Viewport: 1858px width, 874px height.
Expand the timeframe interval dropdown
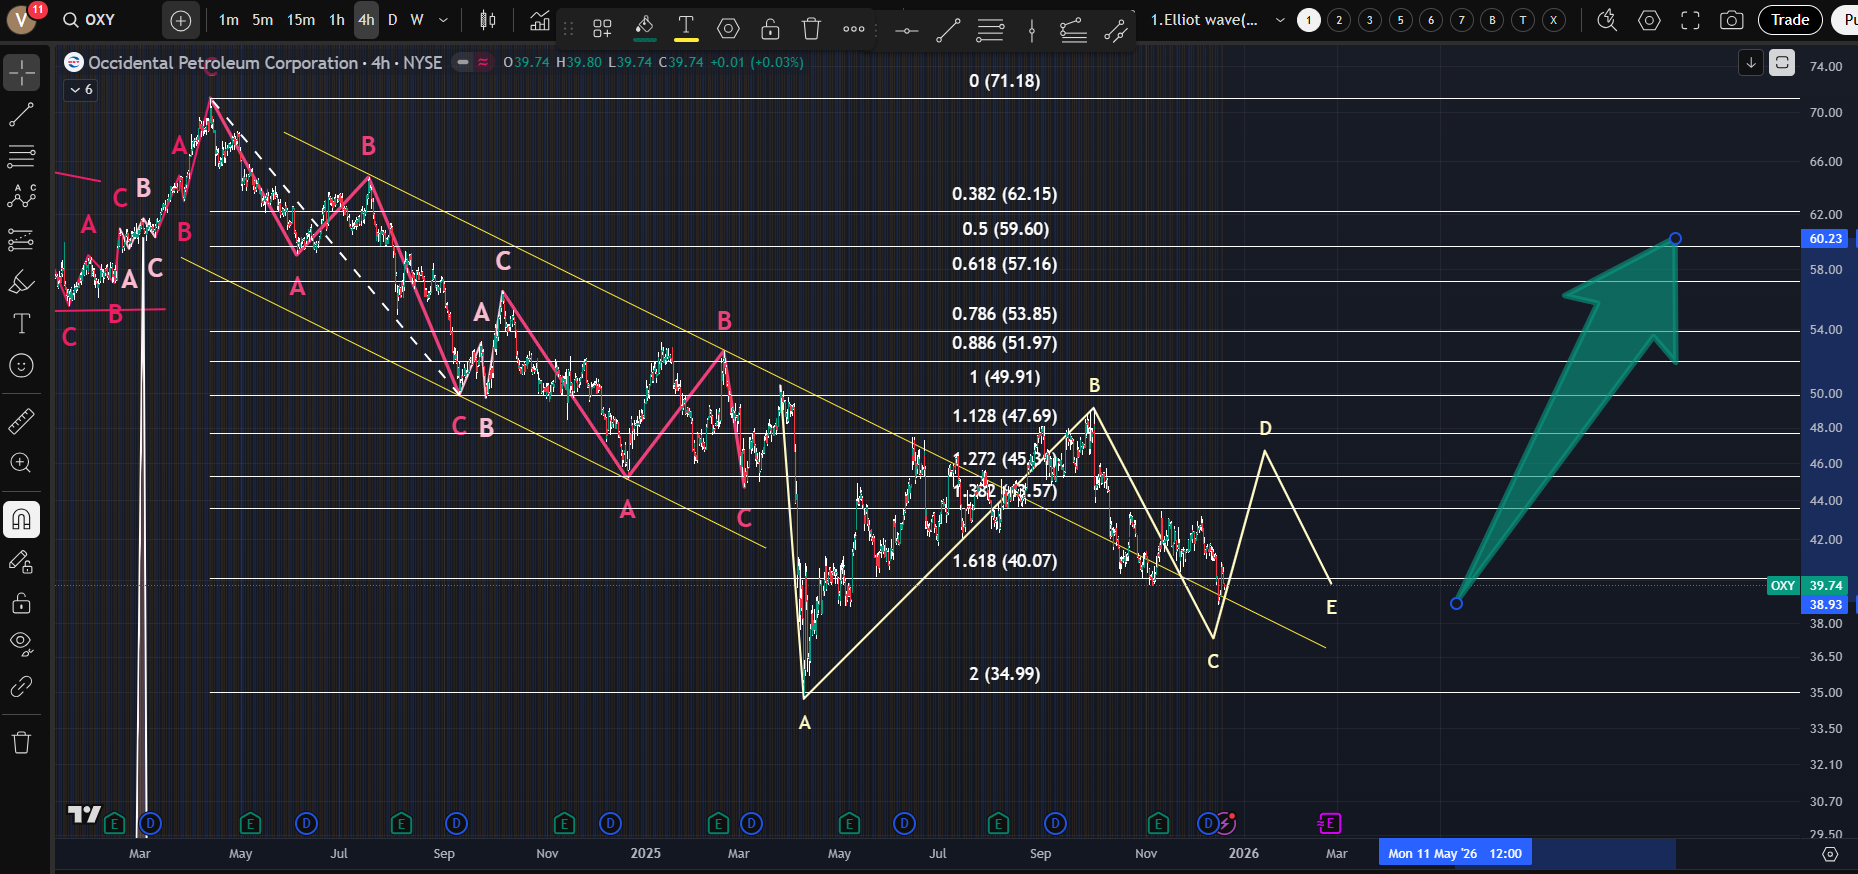443,20
